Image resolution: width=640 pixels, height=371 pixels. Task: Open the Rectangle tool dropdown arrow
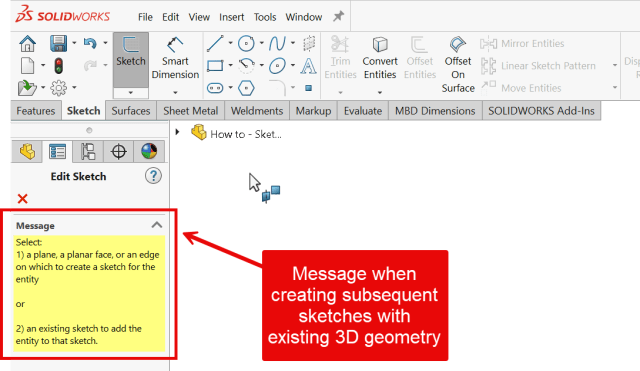click(x=231, y=65)
